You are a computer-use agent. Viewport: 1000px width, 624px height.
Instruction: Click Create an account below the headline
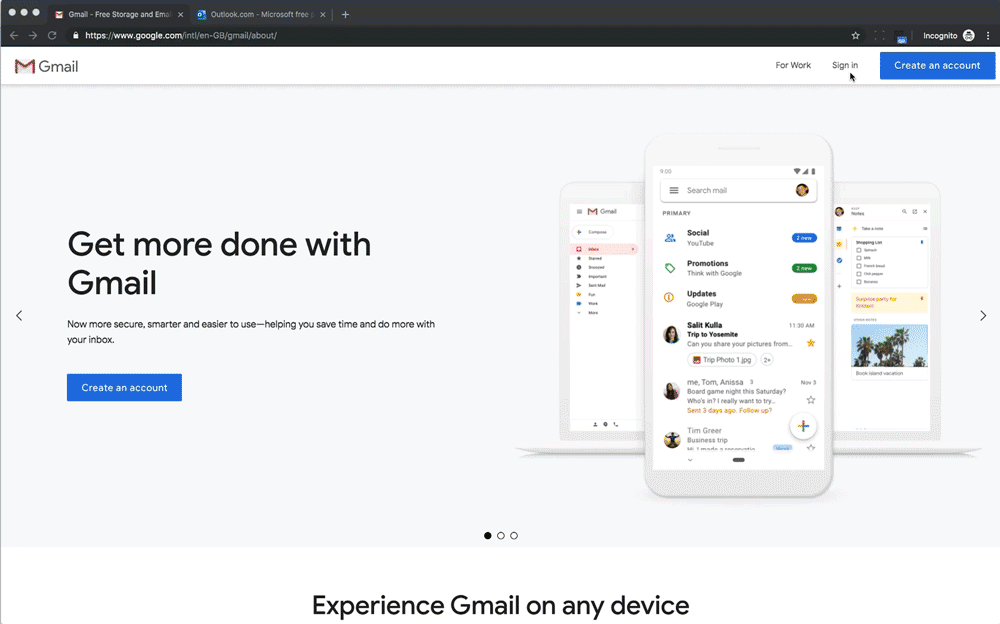tap(124, 387)
